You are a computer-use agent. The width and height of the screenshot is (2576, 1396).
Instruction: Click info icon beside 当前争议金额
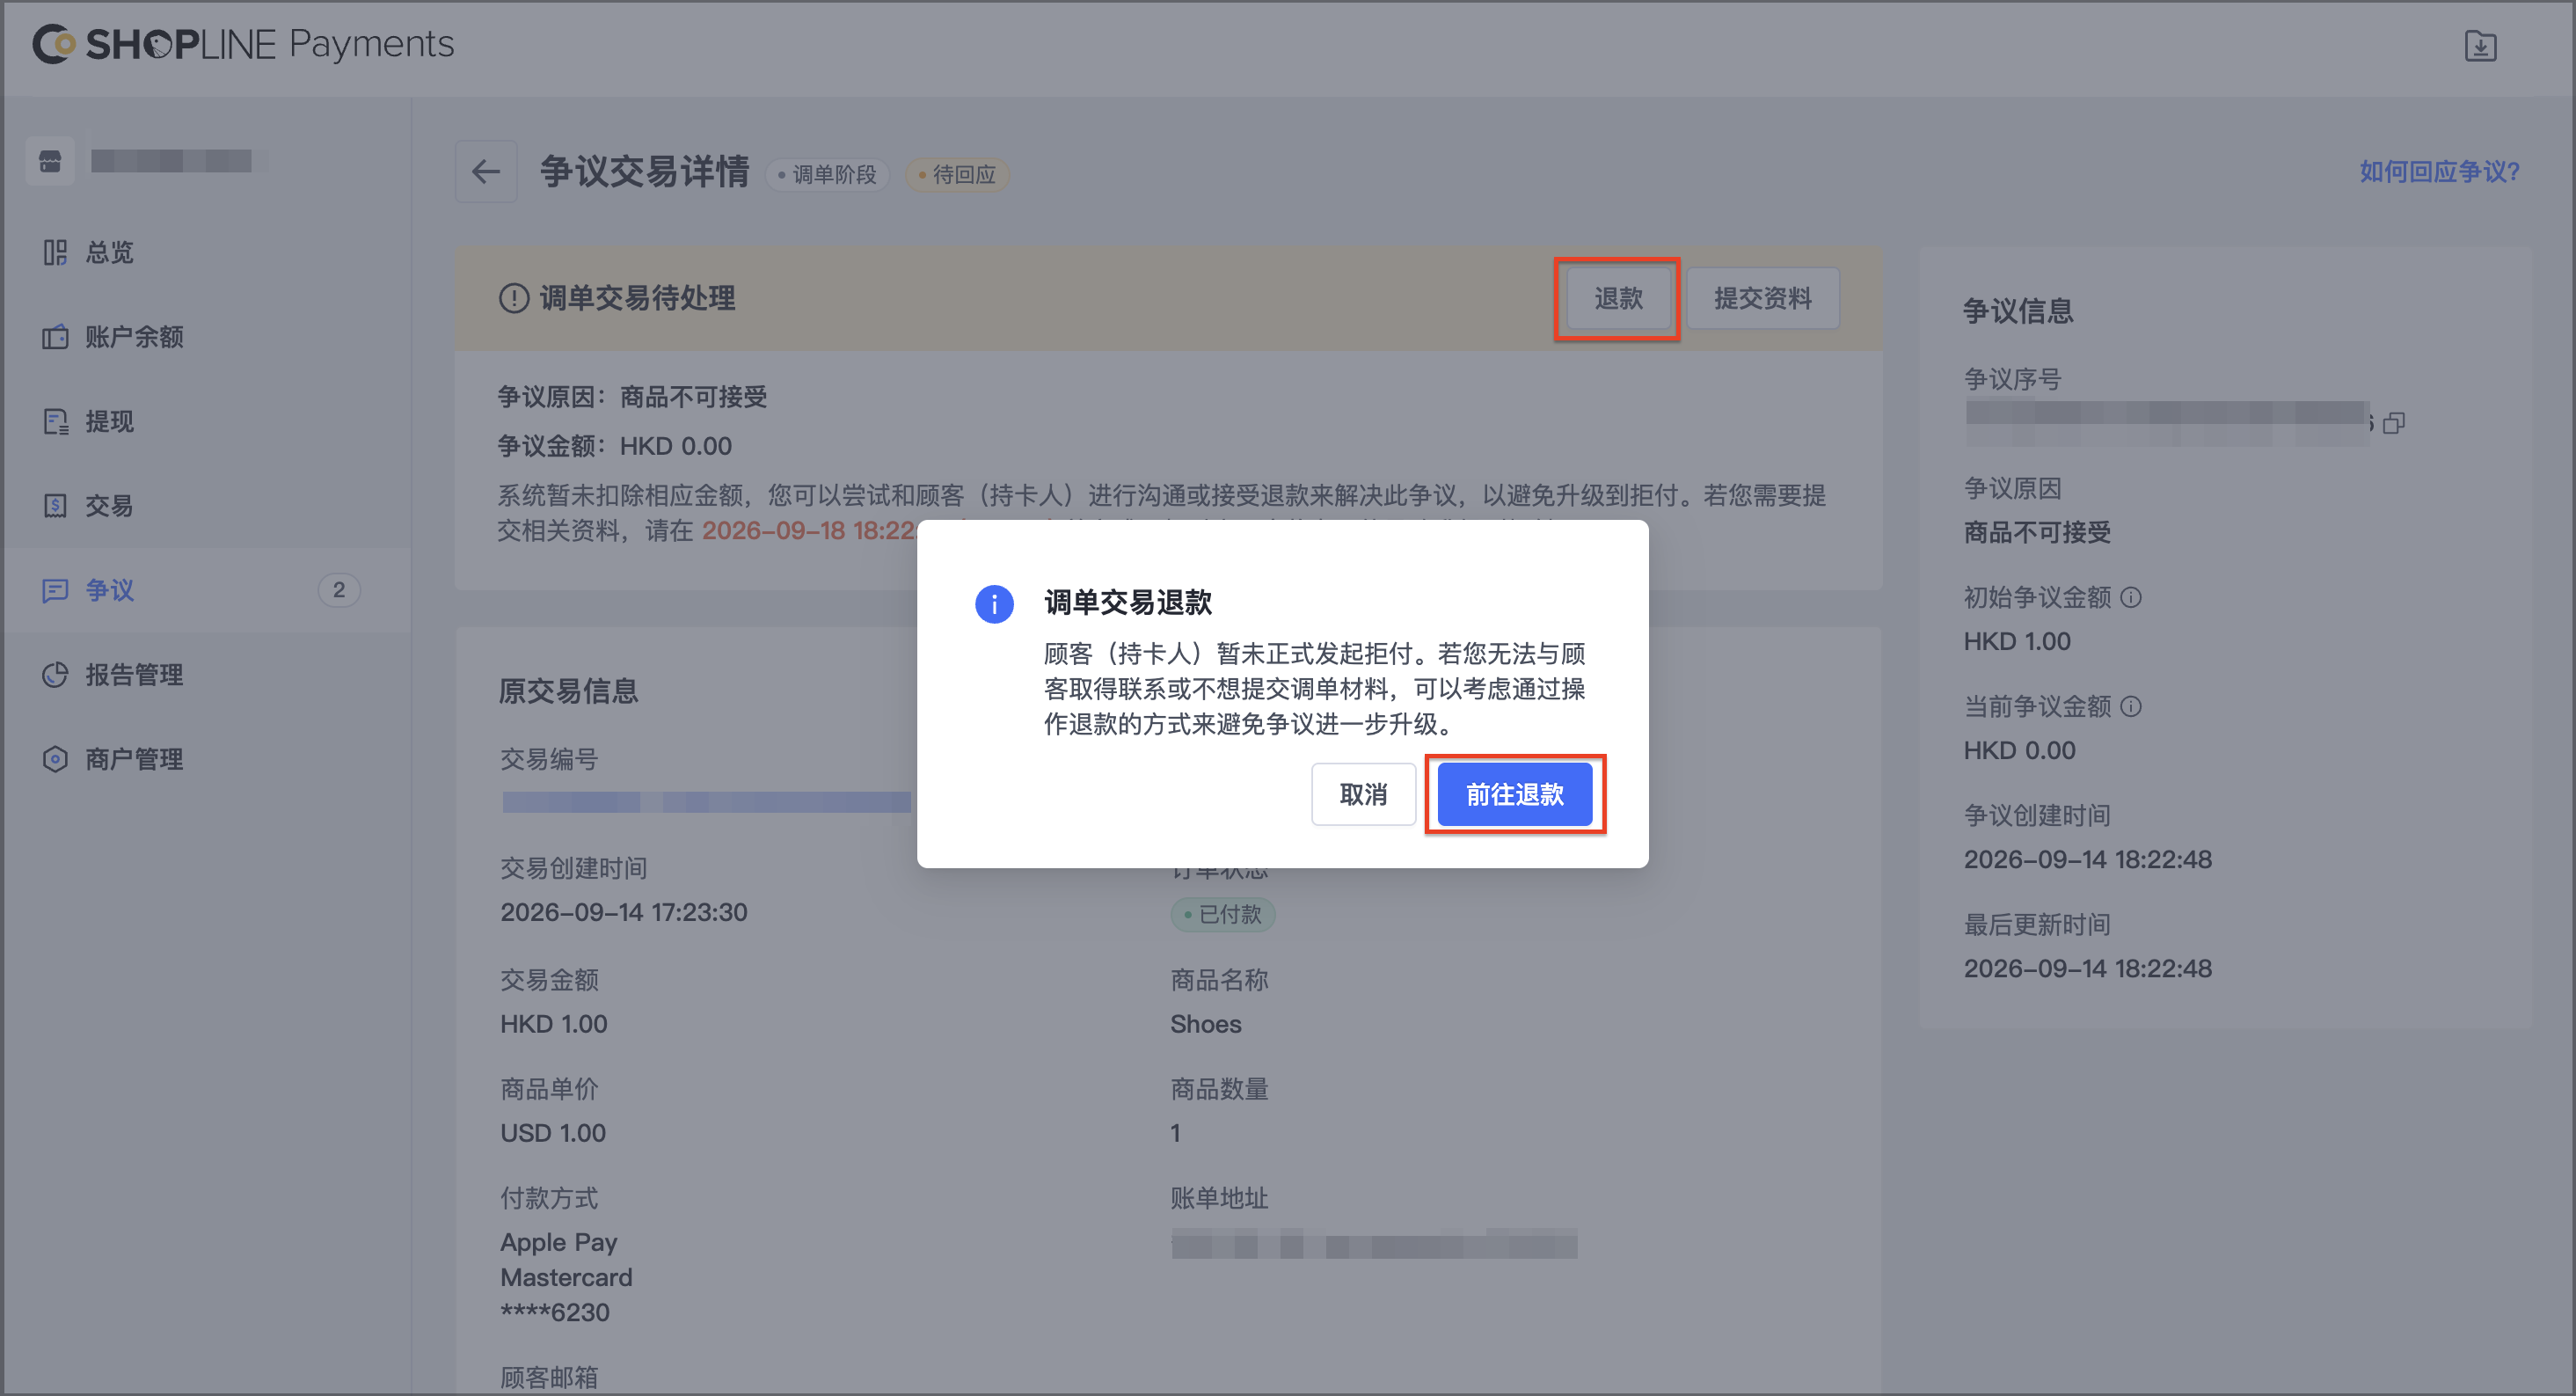(x=2131, y=706)
